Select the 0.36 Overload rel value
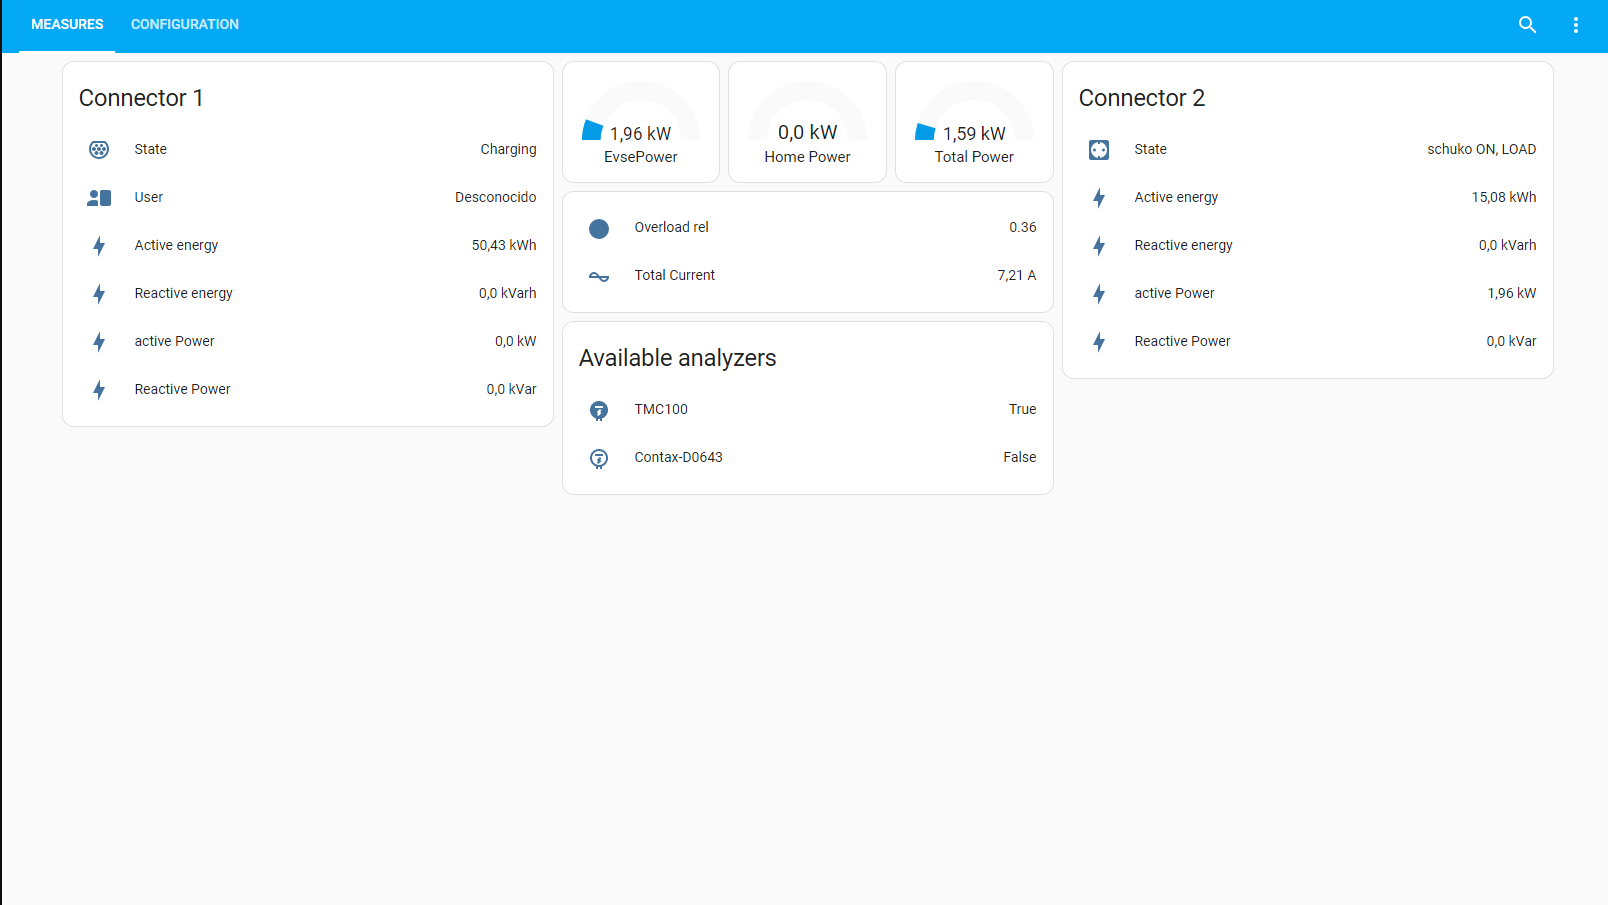Viewport: 1608px width, 905px height. (1022, 227)
